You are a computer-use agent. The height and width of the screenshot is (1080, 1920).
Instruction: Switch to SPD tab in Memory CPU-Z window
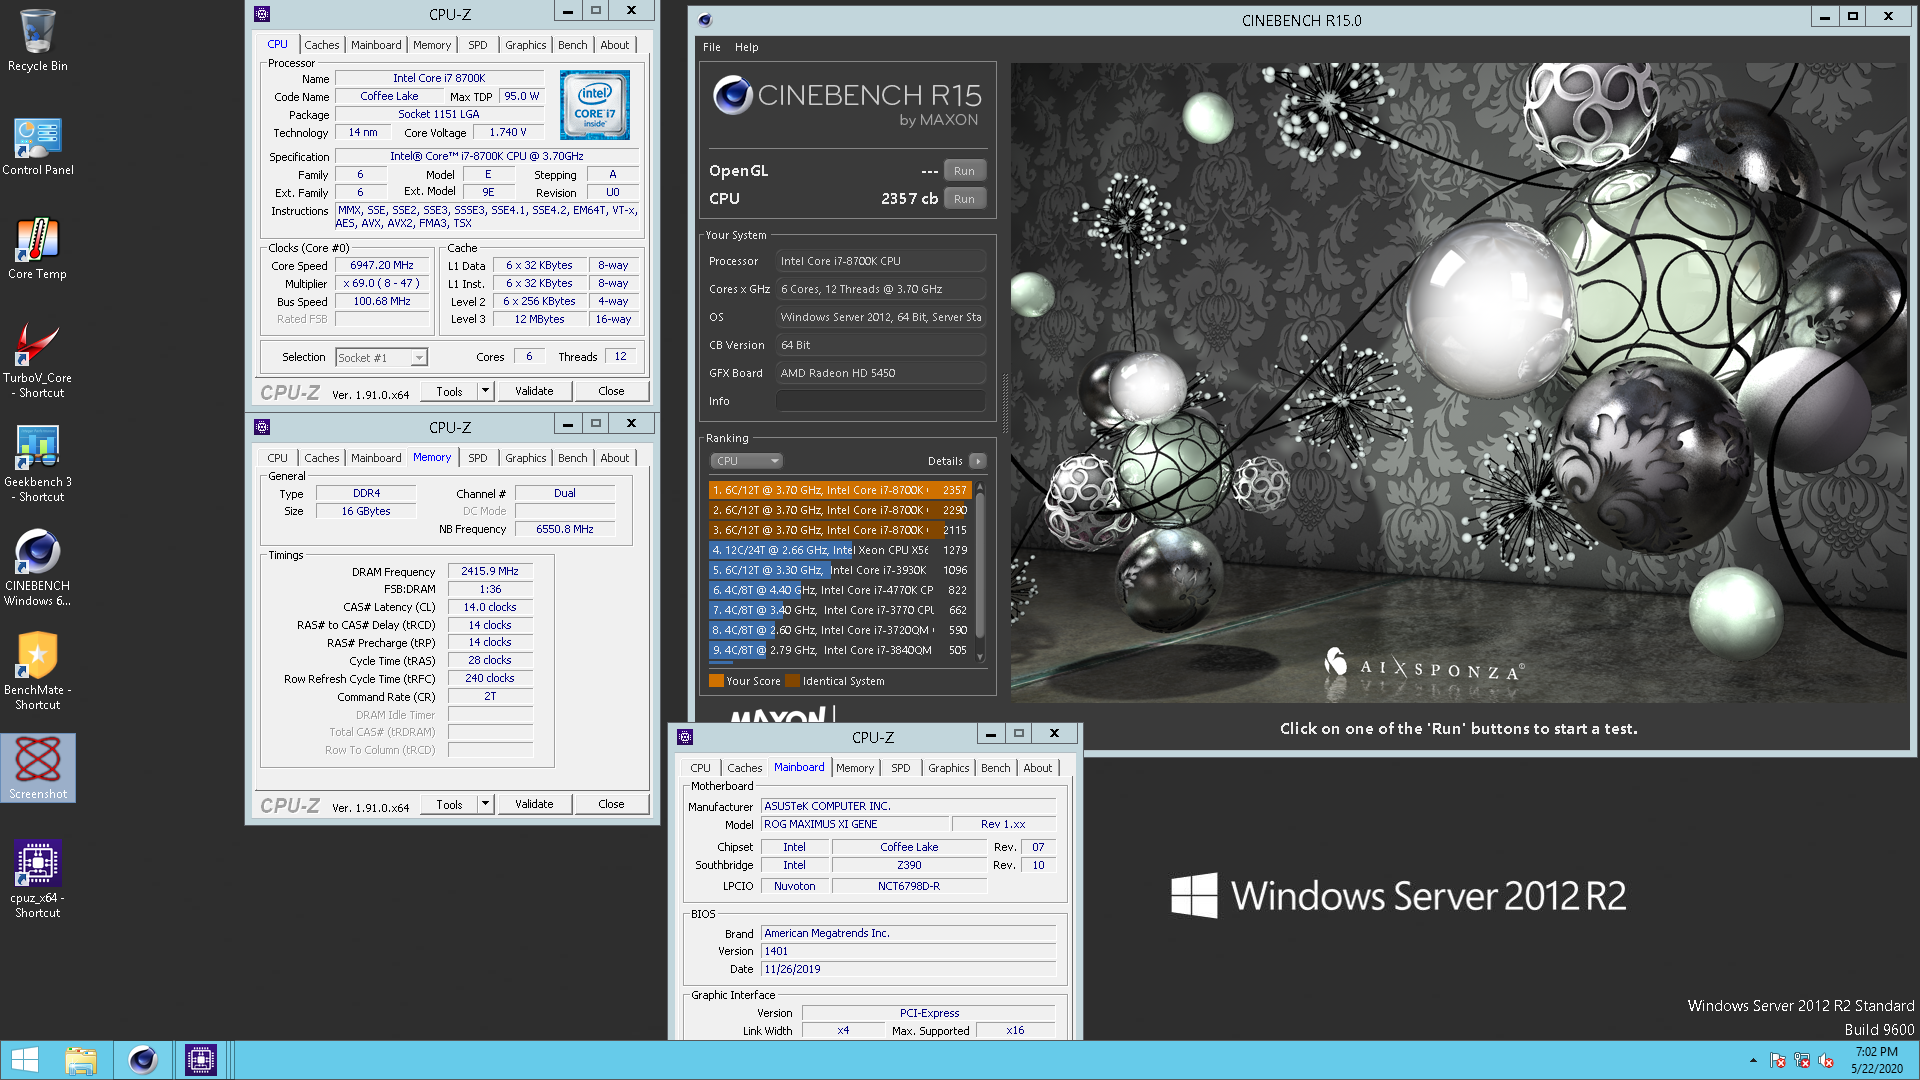click(478, 458)
